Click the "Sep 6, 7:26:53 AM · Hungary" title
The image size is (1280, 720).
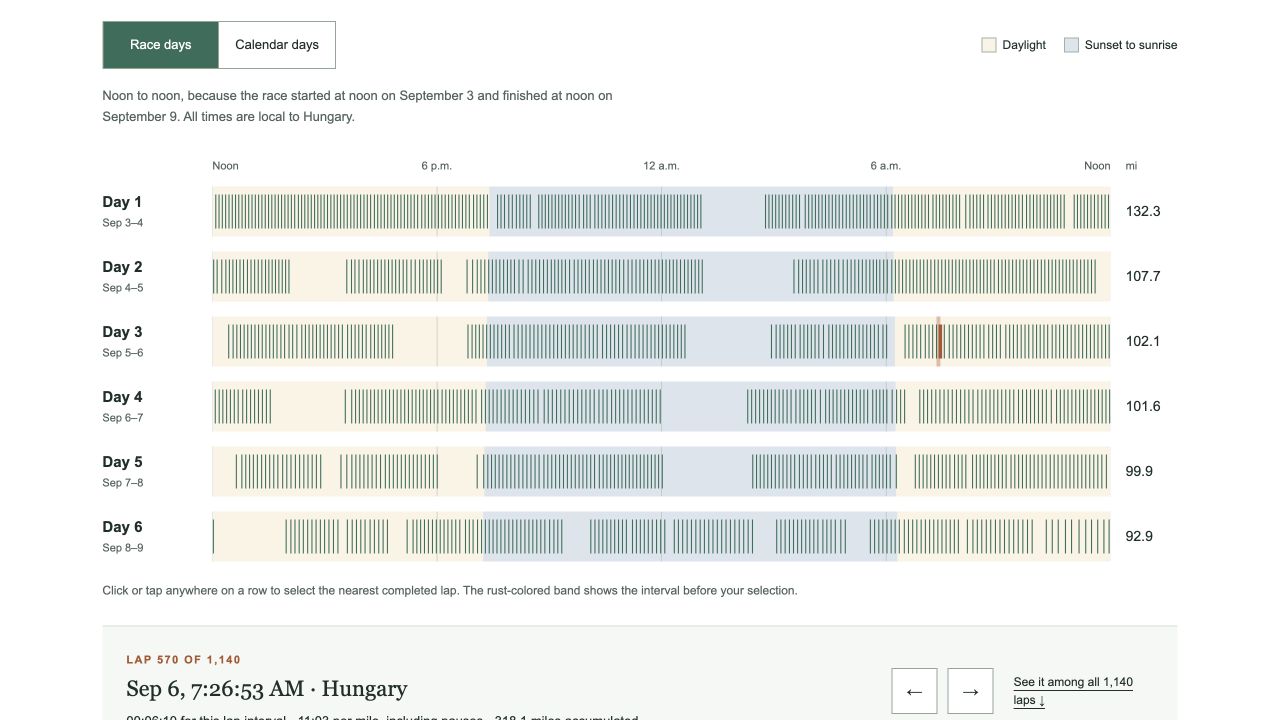[267, 689]
